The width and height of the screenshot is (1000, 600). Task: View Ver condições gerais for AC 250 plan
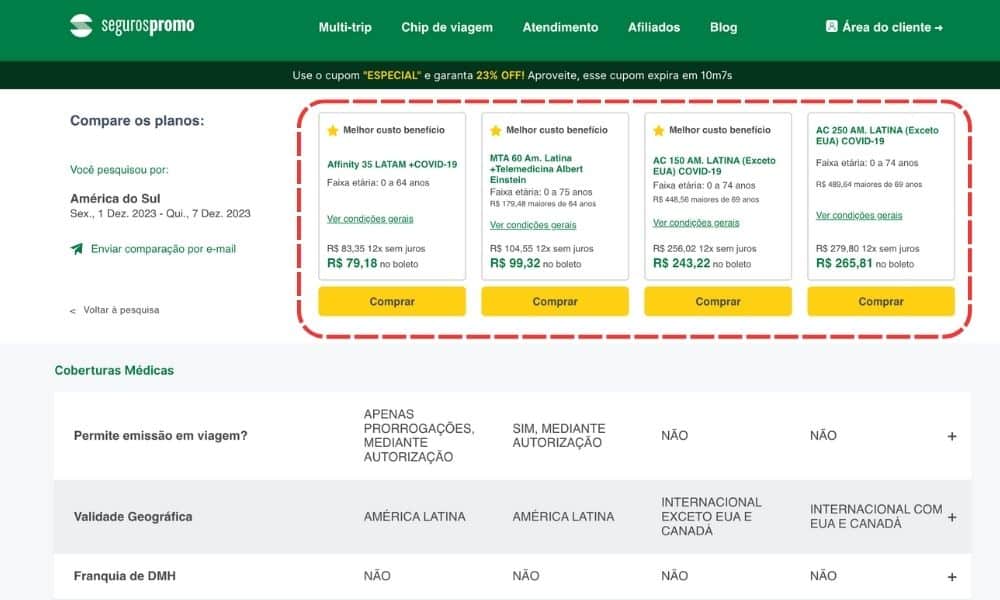tap(859, 216)
